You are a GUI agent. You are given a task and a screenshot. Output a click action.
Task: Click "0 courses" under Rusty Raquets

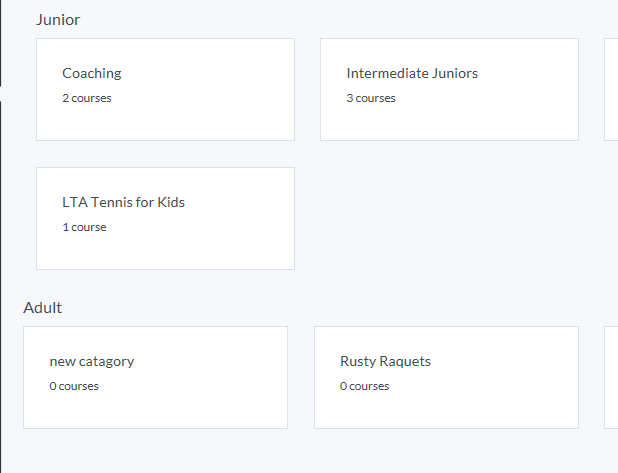[x=365, y=386]
